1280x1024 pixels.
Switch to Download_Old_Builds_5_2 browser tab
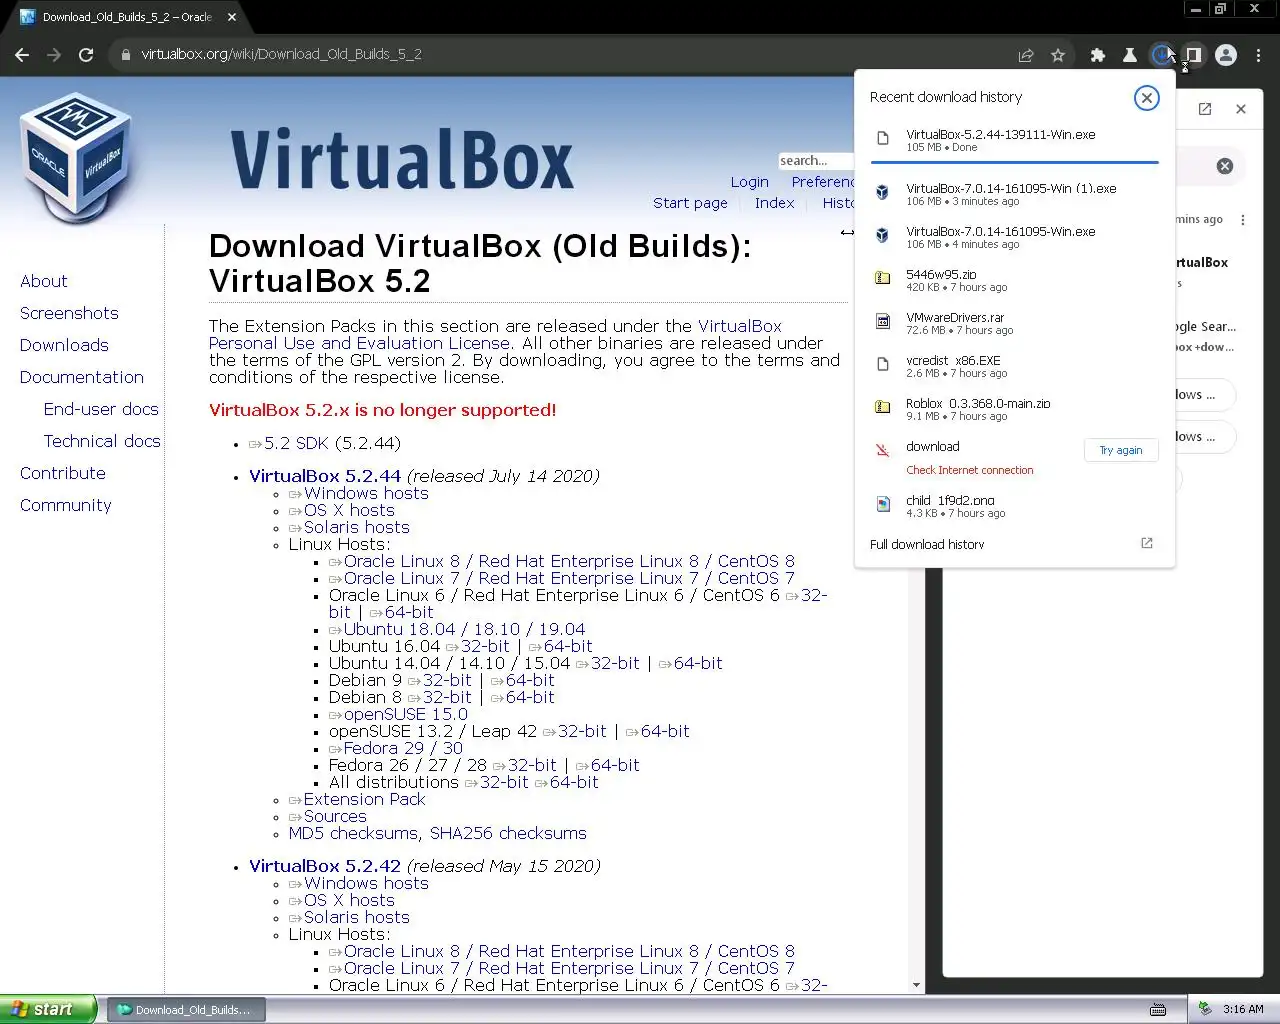pos(127,17)
